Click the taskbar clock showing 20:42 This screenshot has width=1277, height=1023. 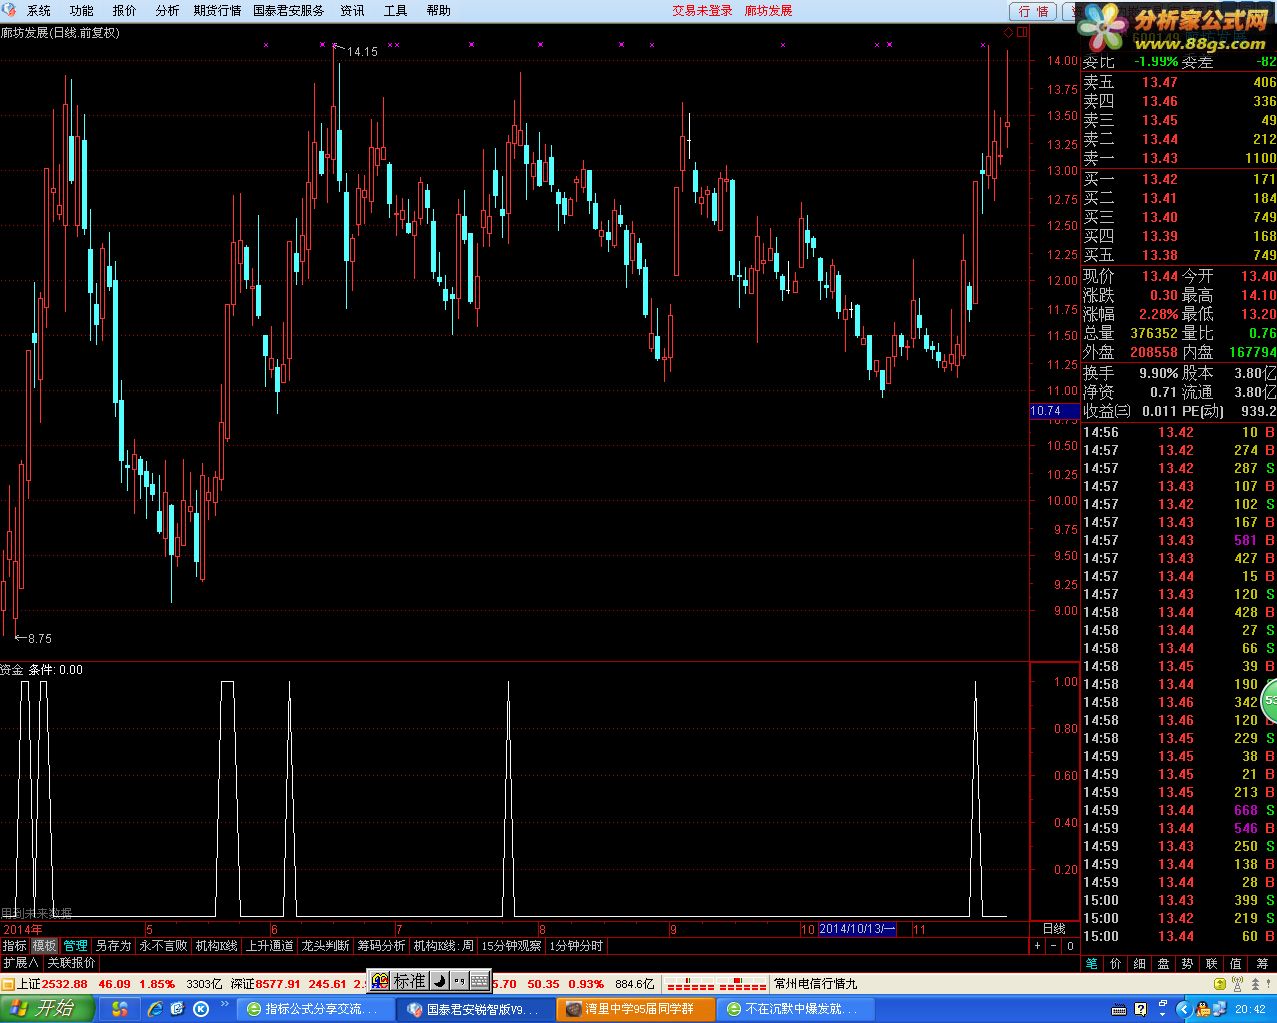pyautogui.click(x=1251, y=1009)
